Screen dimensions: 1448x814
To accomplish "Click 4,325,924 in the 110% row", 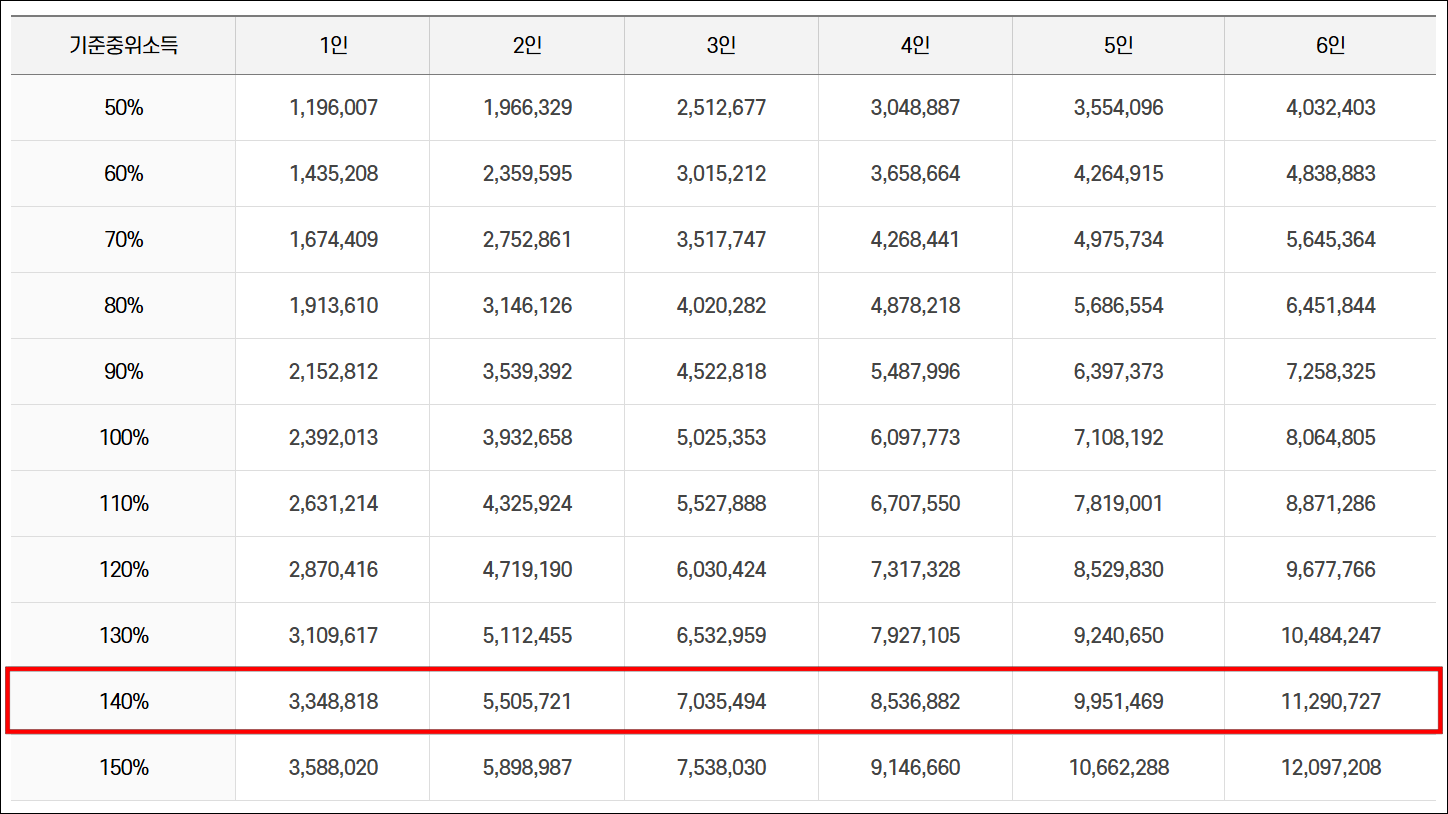I will click(x=528, y=504).
